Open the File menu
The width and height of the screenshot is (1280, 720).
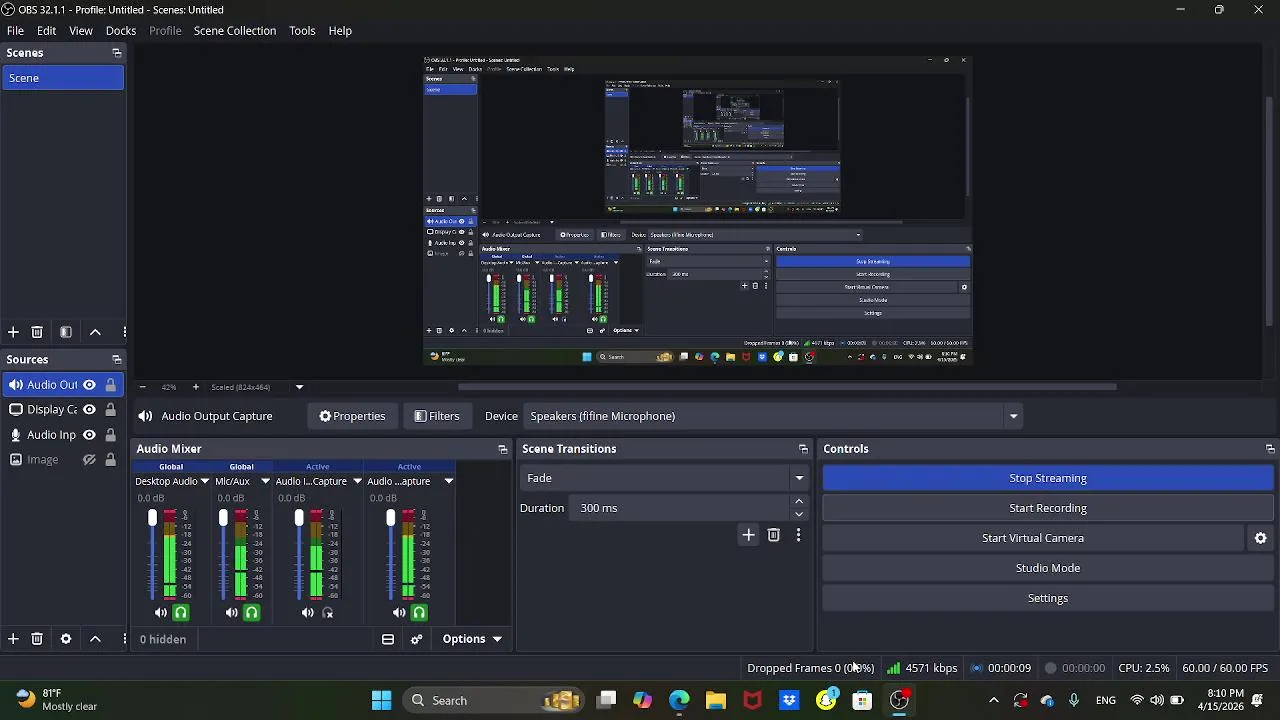[x=15, y=31]
